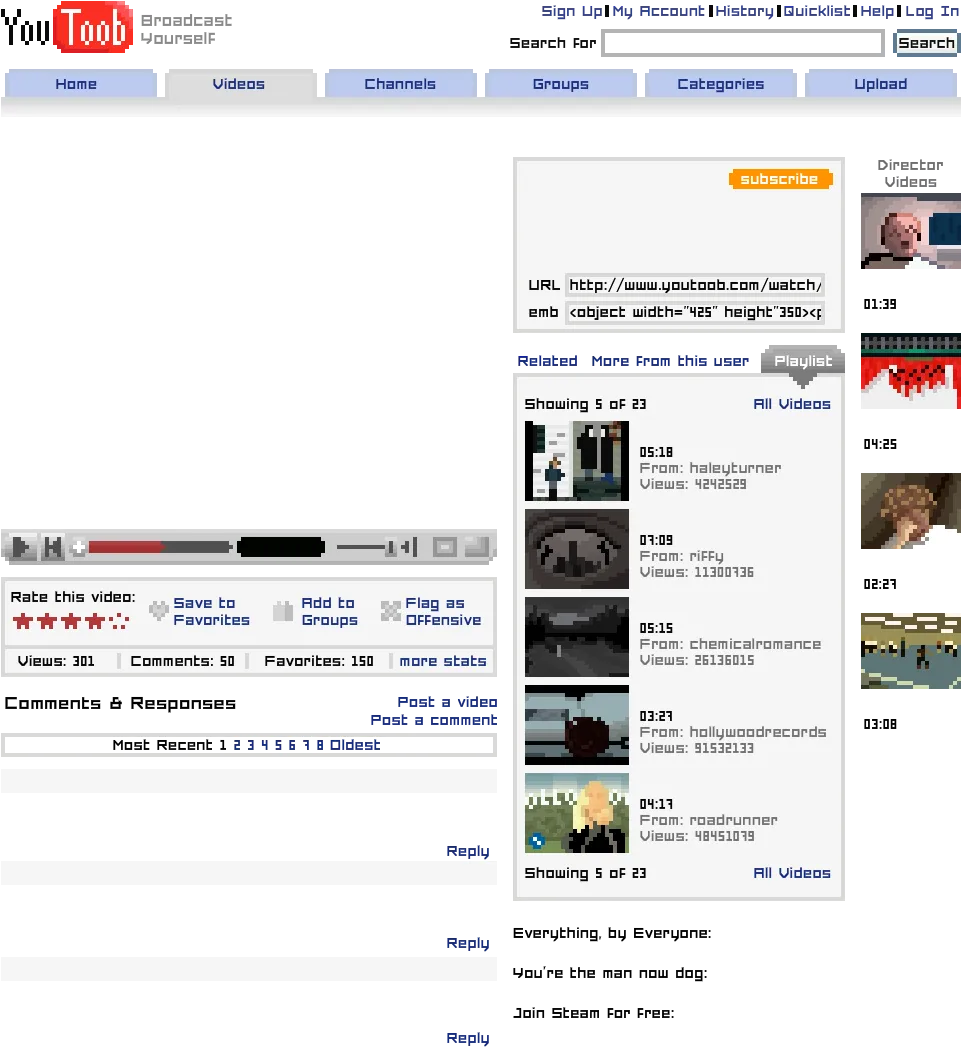Open the 03:08 director video thumbnail
The width and height of the screenshot is (961, 1047).
click(911, 651)
